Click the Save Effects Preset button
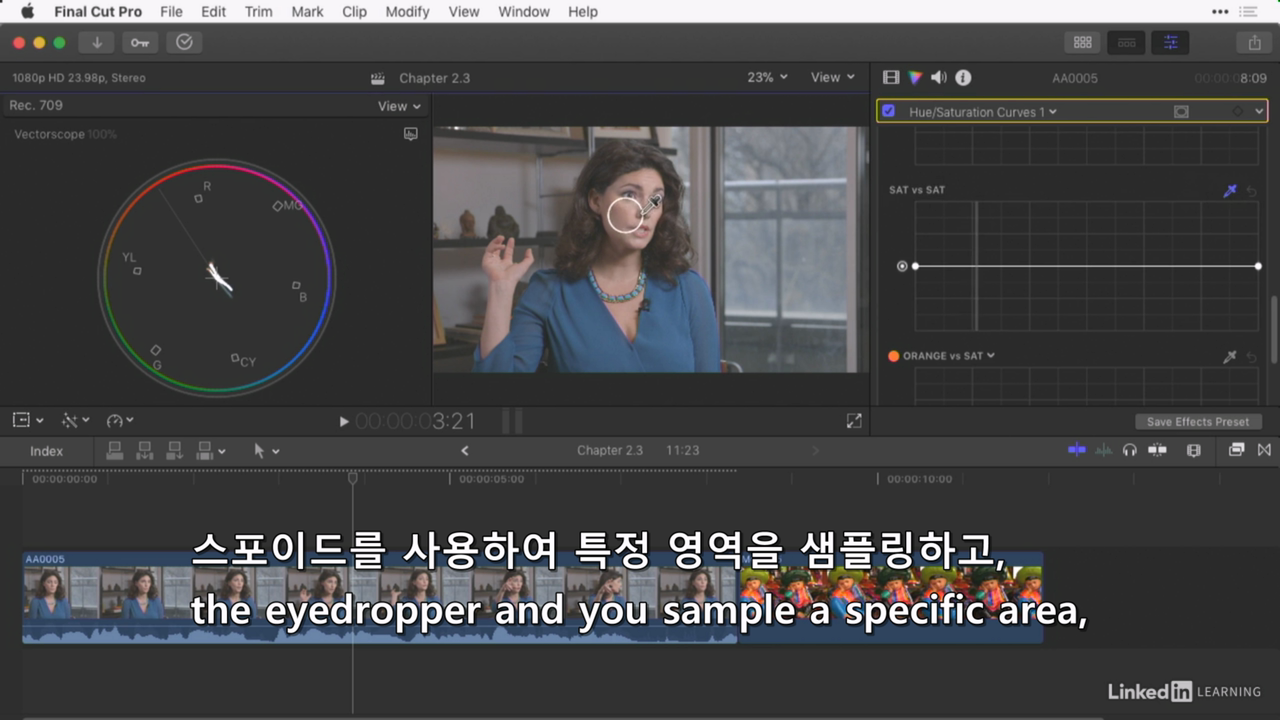 (x=1198, y=422)
